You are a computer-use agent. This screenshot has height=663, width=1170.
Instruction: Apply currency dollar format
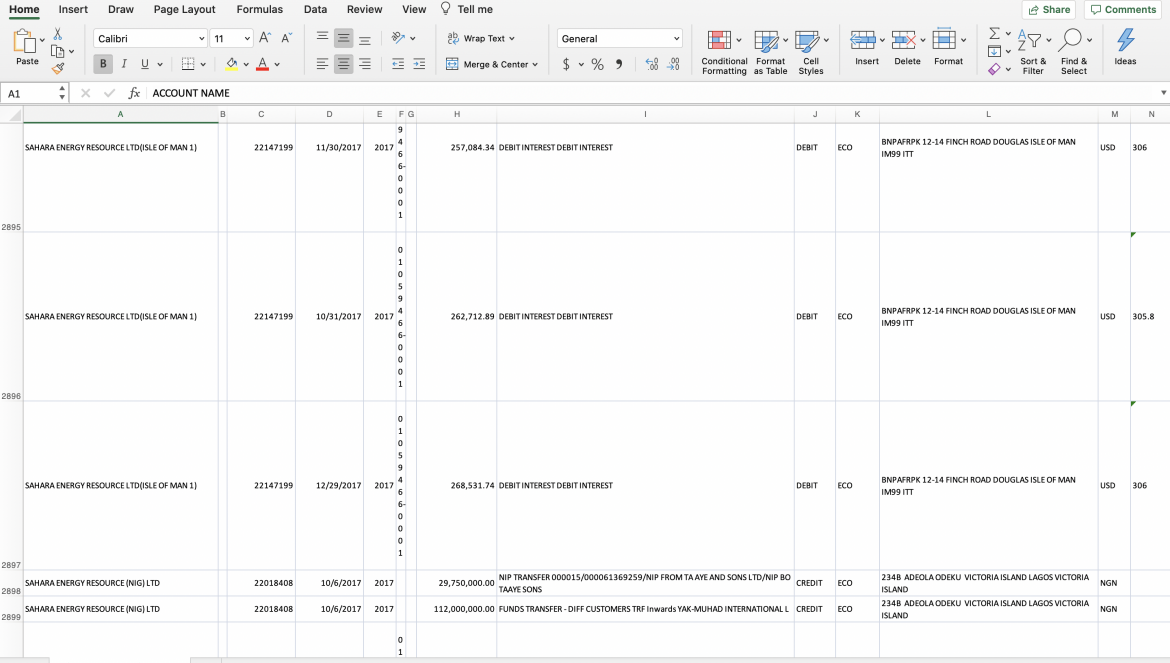click(566, 64)
